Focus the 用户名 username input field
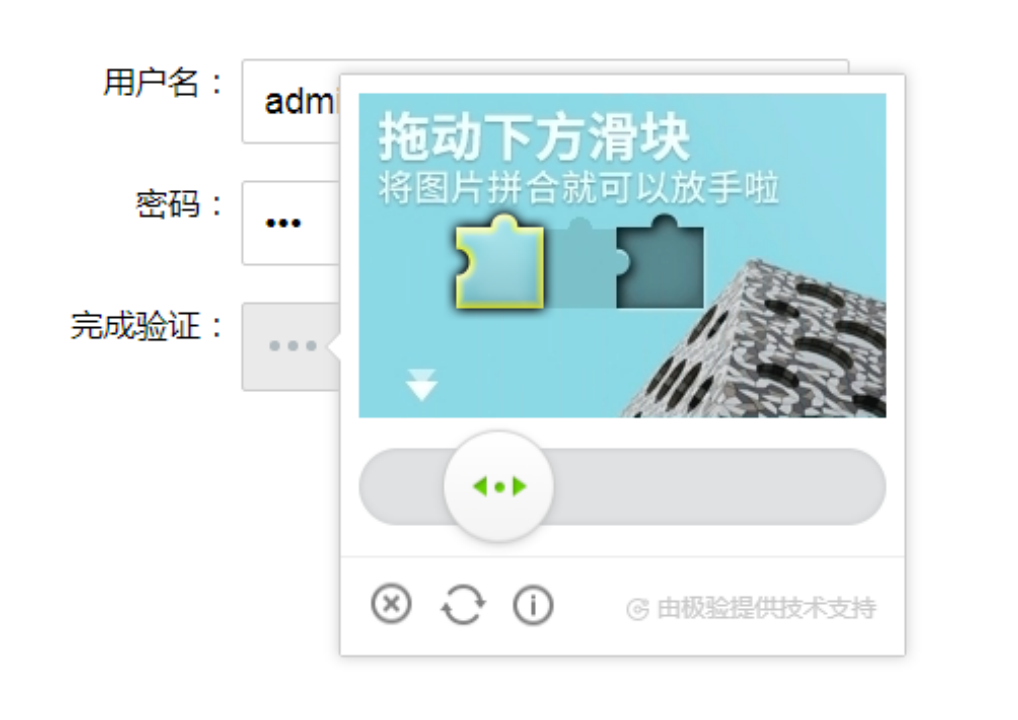This screenshot has width=1018, height=720. (x=290, y=101)
